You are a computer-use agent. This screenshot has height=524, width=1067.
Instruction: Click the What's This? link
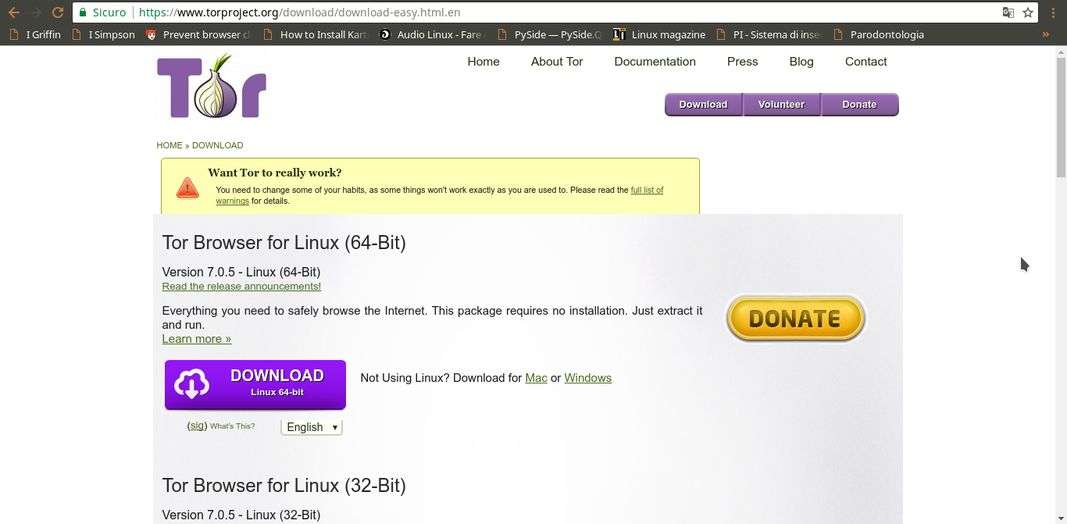tap(232, 426)
